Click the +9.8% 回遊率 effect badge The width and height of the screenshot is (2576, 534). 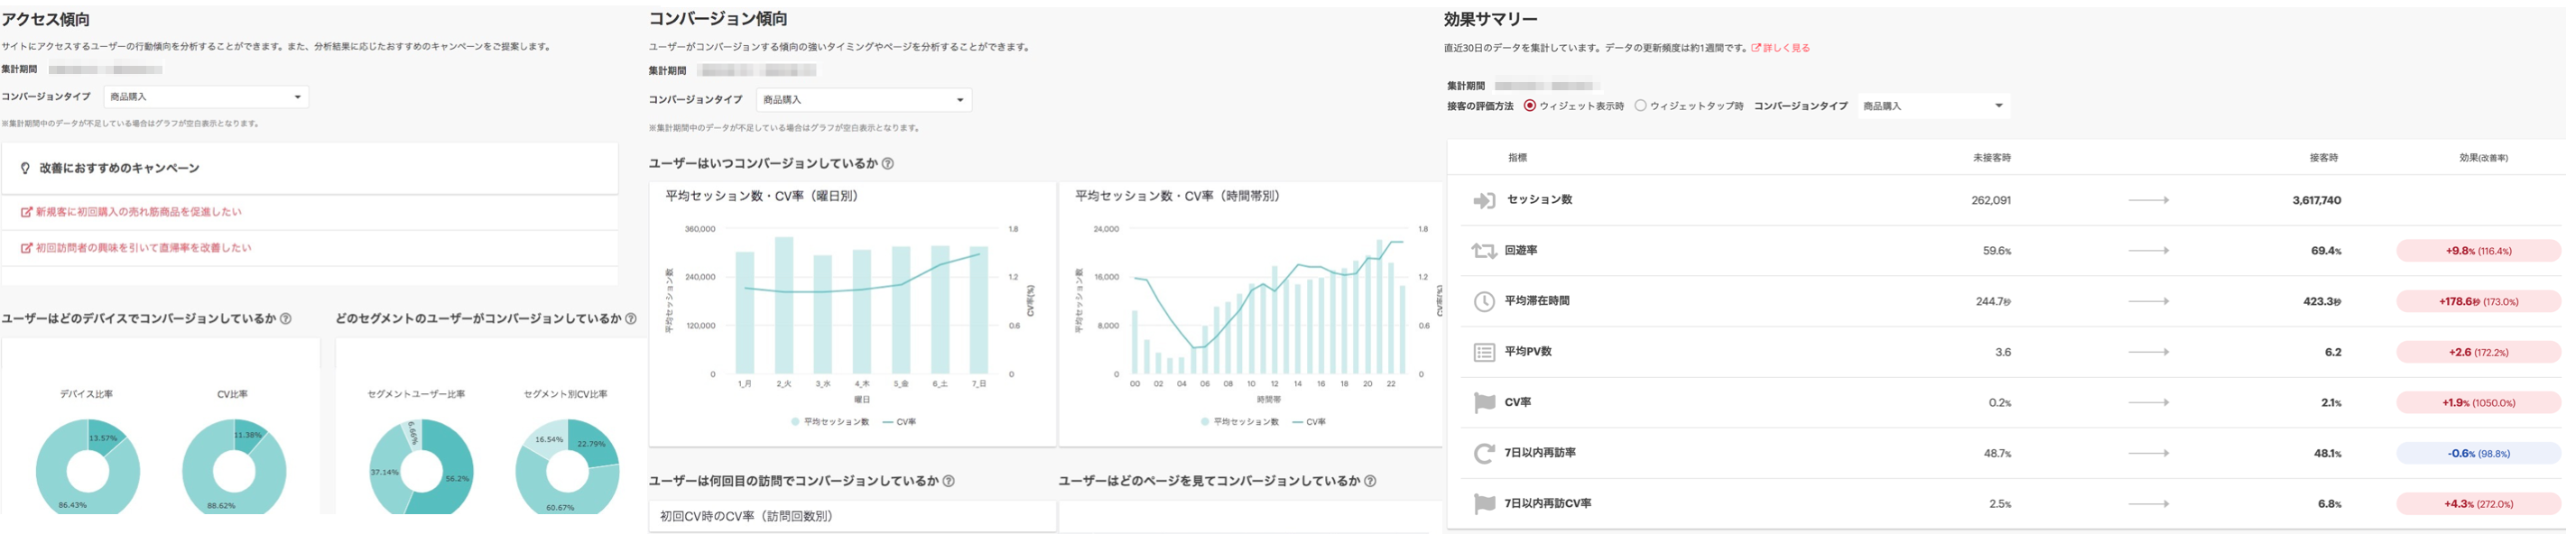[x=2479, y=251]
